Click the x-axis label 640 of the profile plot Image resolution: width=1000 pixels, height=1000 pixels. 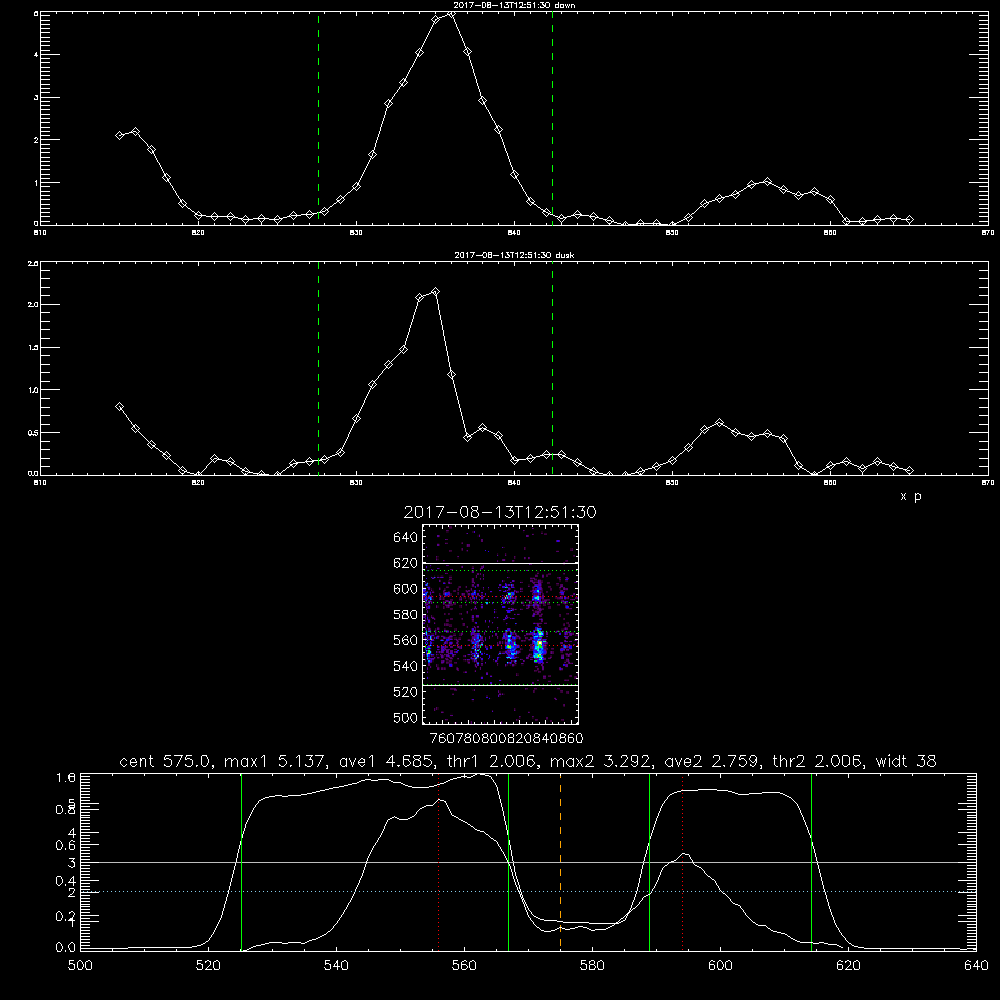(x=976, y=966)
